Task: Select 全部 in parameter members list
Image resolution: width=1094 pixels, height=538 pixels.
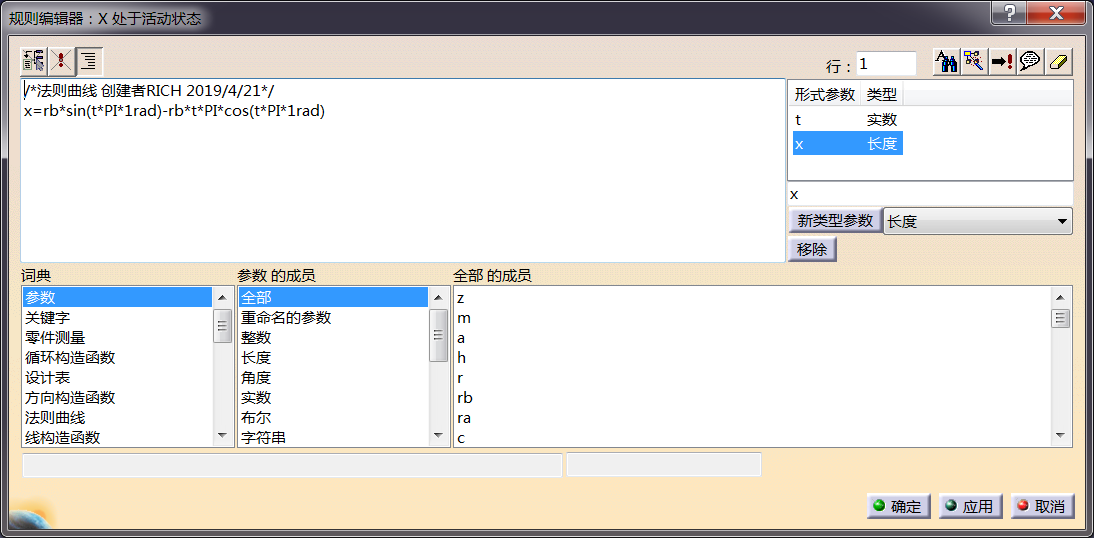Action: [x=333, y=297]
